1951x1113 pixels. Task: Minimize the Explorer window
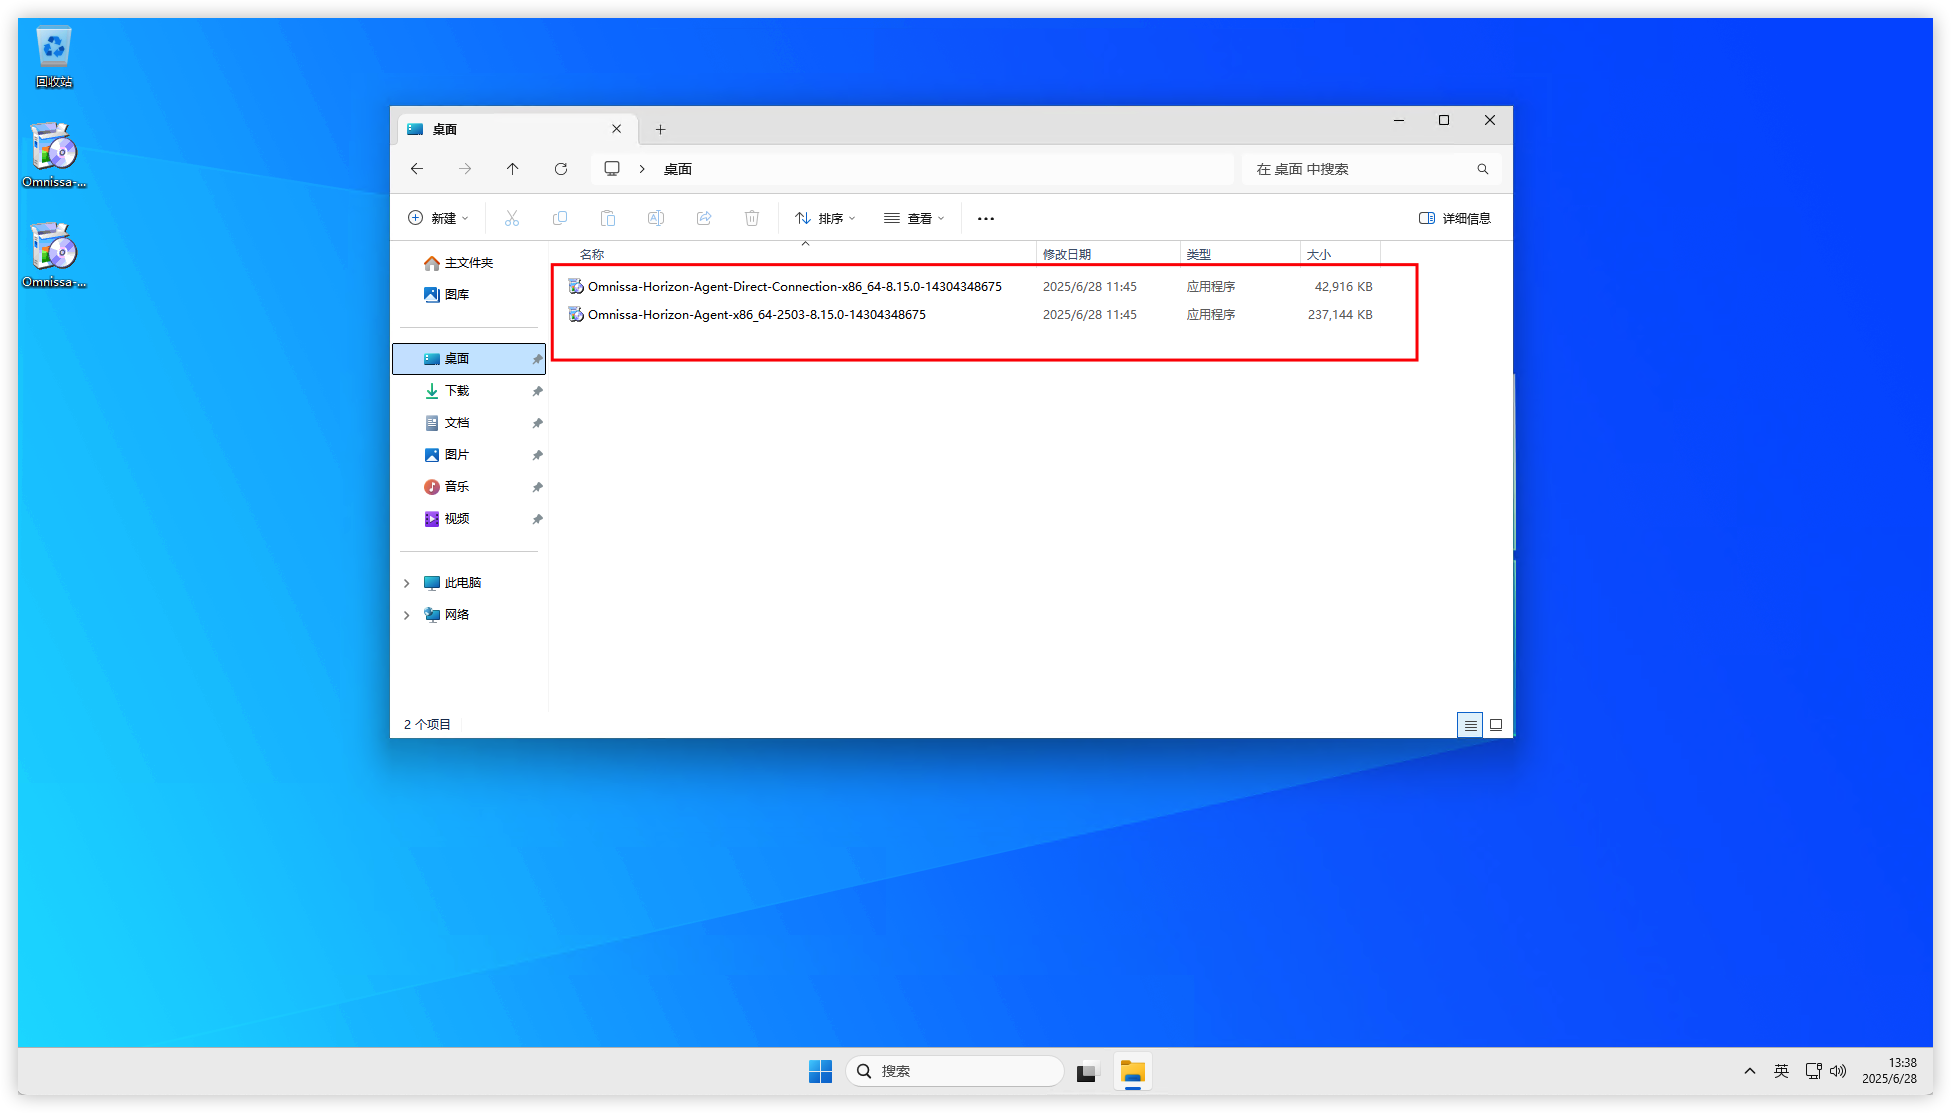coord(1399,120)
